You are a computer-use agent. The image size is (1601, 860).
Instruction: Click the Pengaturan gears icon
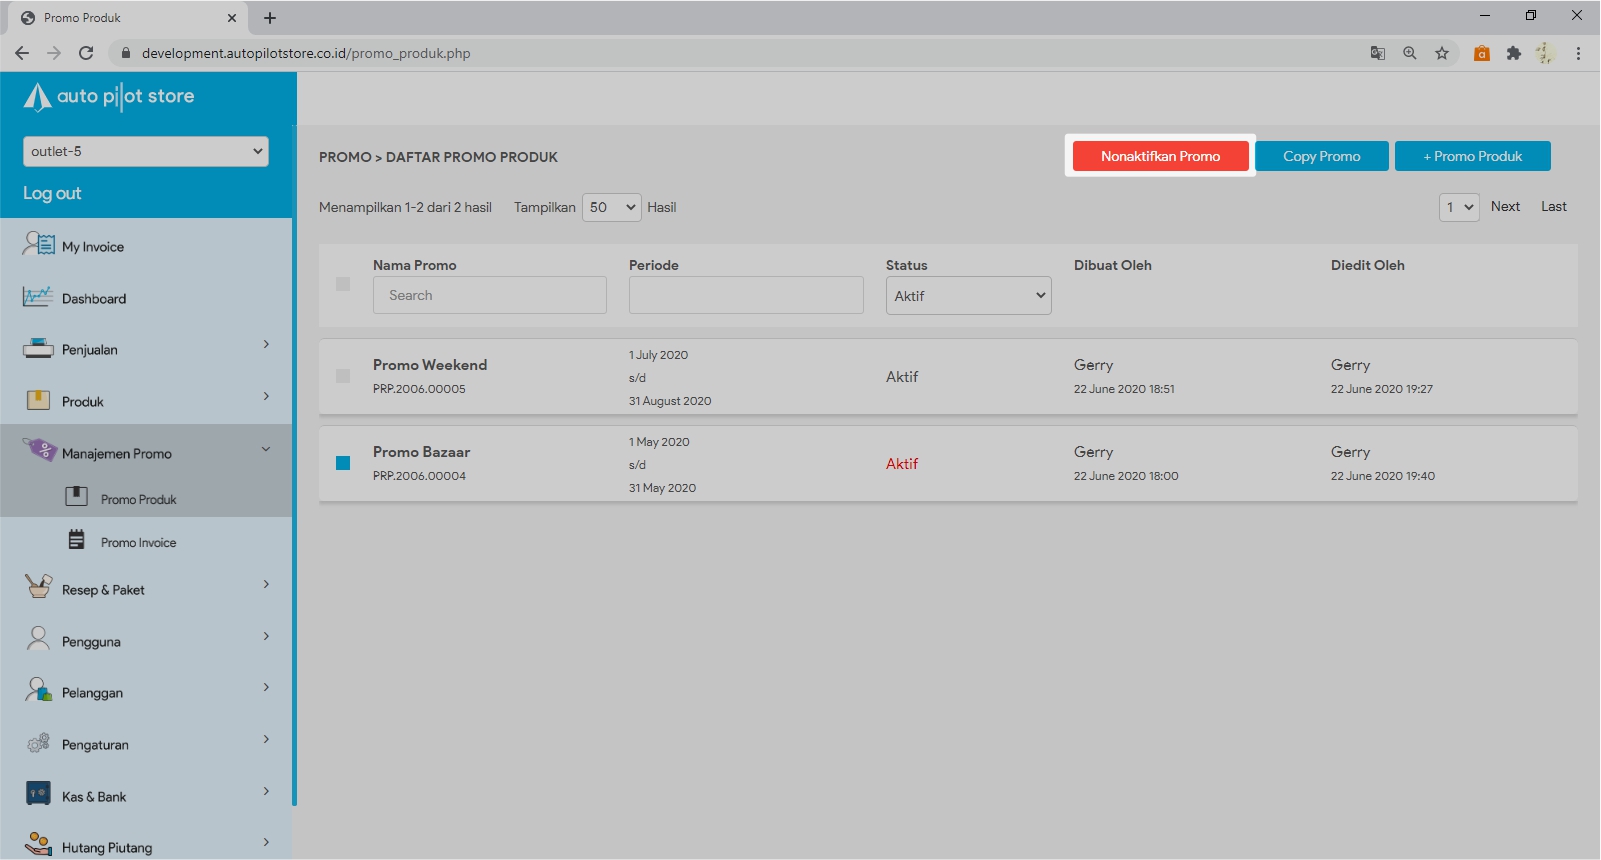click(x=38, y=743)
